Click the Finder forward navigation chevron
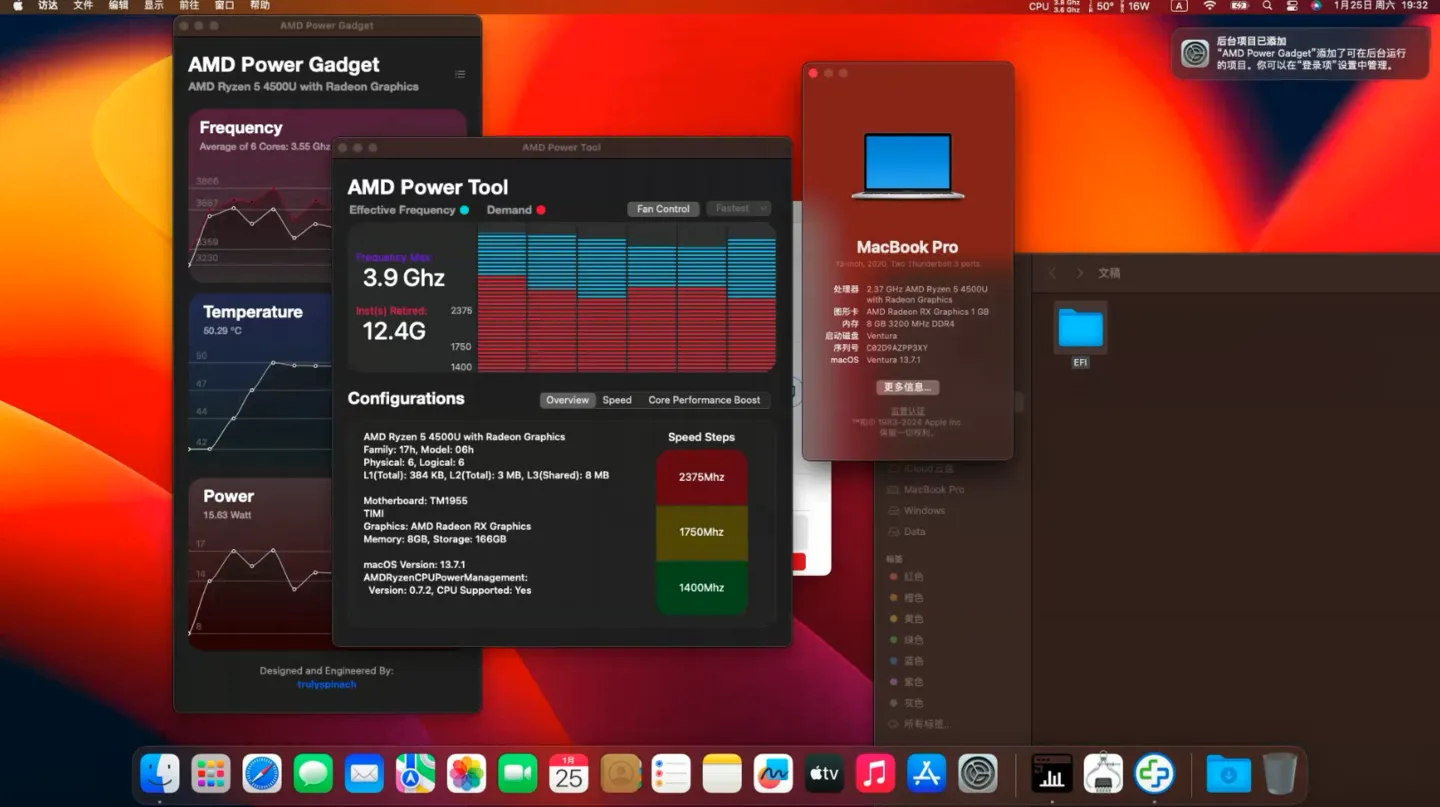The height and width of the screenshot is (807, 1440). pos(1080,272)
